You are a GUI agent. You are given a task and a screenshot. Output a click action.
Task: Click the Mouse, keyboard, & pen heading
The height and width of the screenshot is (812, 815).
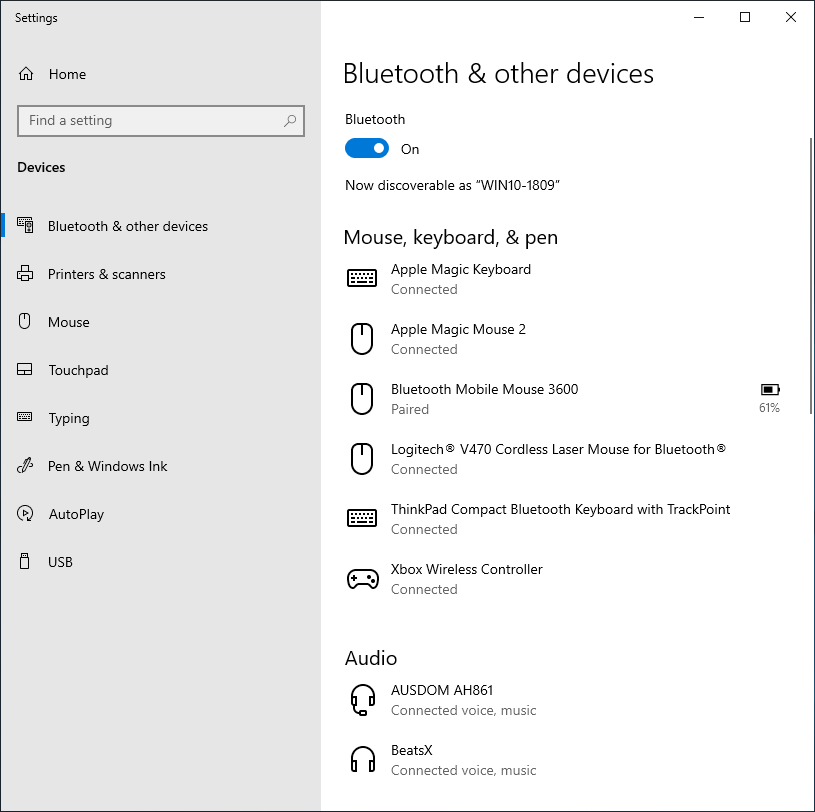pyautogui.click(x=451, y=238)
